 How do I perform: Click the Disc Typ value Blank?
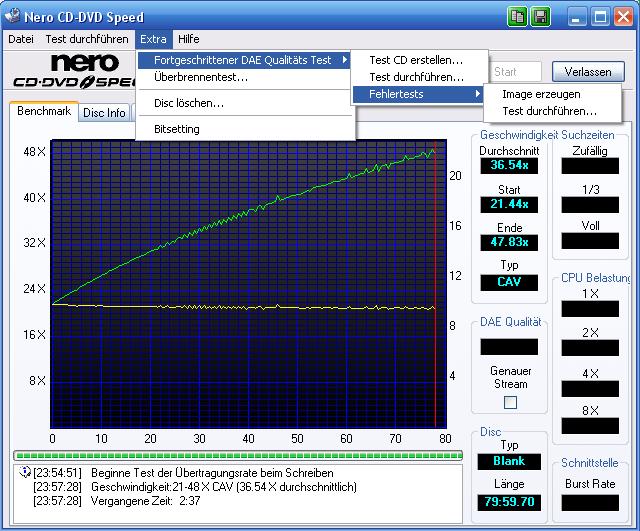pos(509,461)
